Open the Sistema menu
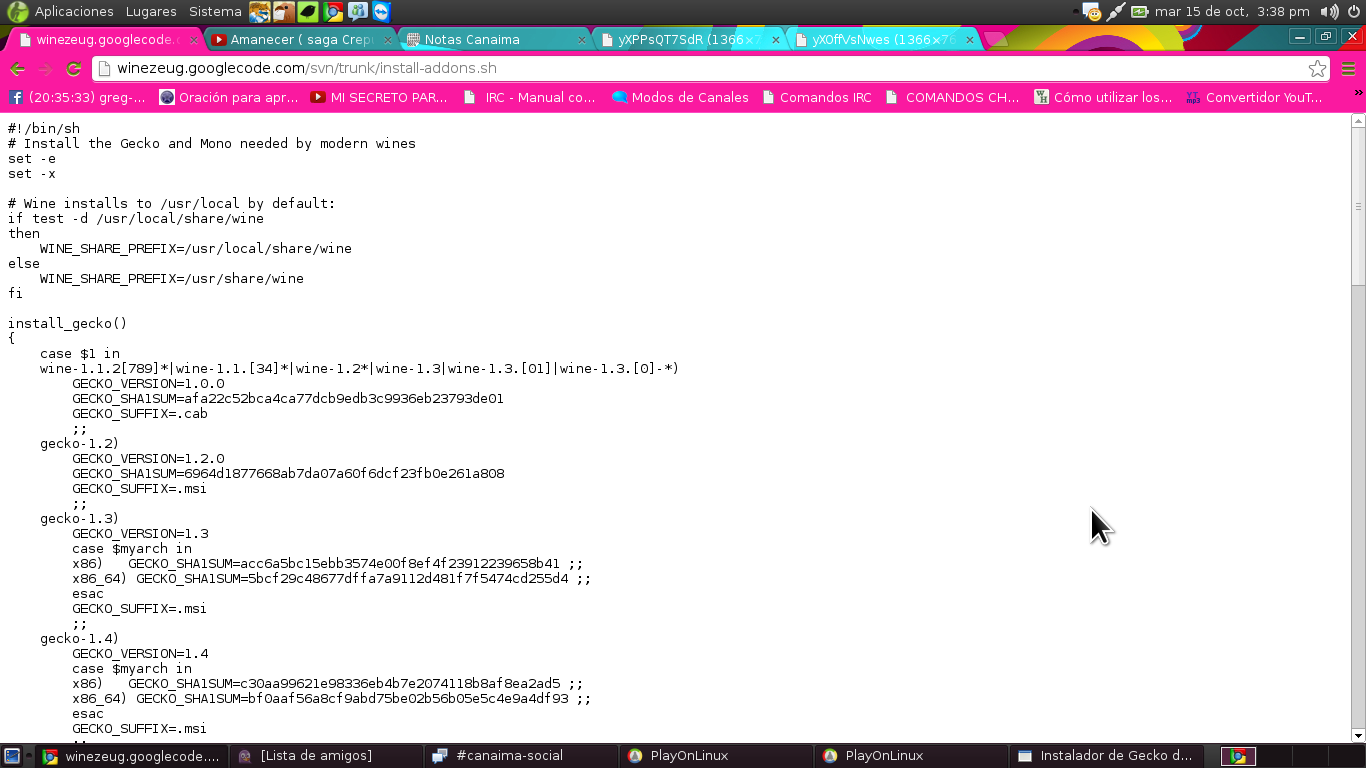This screenshot has width=1366, height=768. pos(215,12)
